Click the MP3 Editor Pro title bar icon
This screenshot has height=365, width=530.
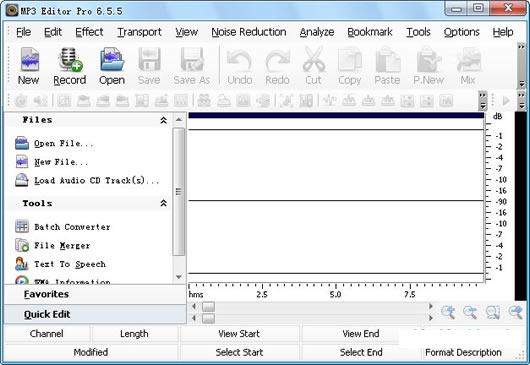pos(12,10)
